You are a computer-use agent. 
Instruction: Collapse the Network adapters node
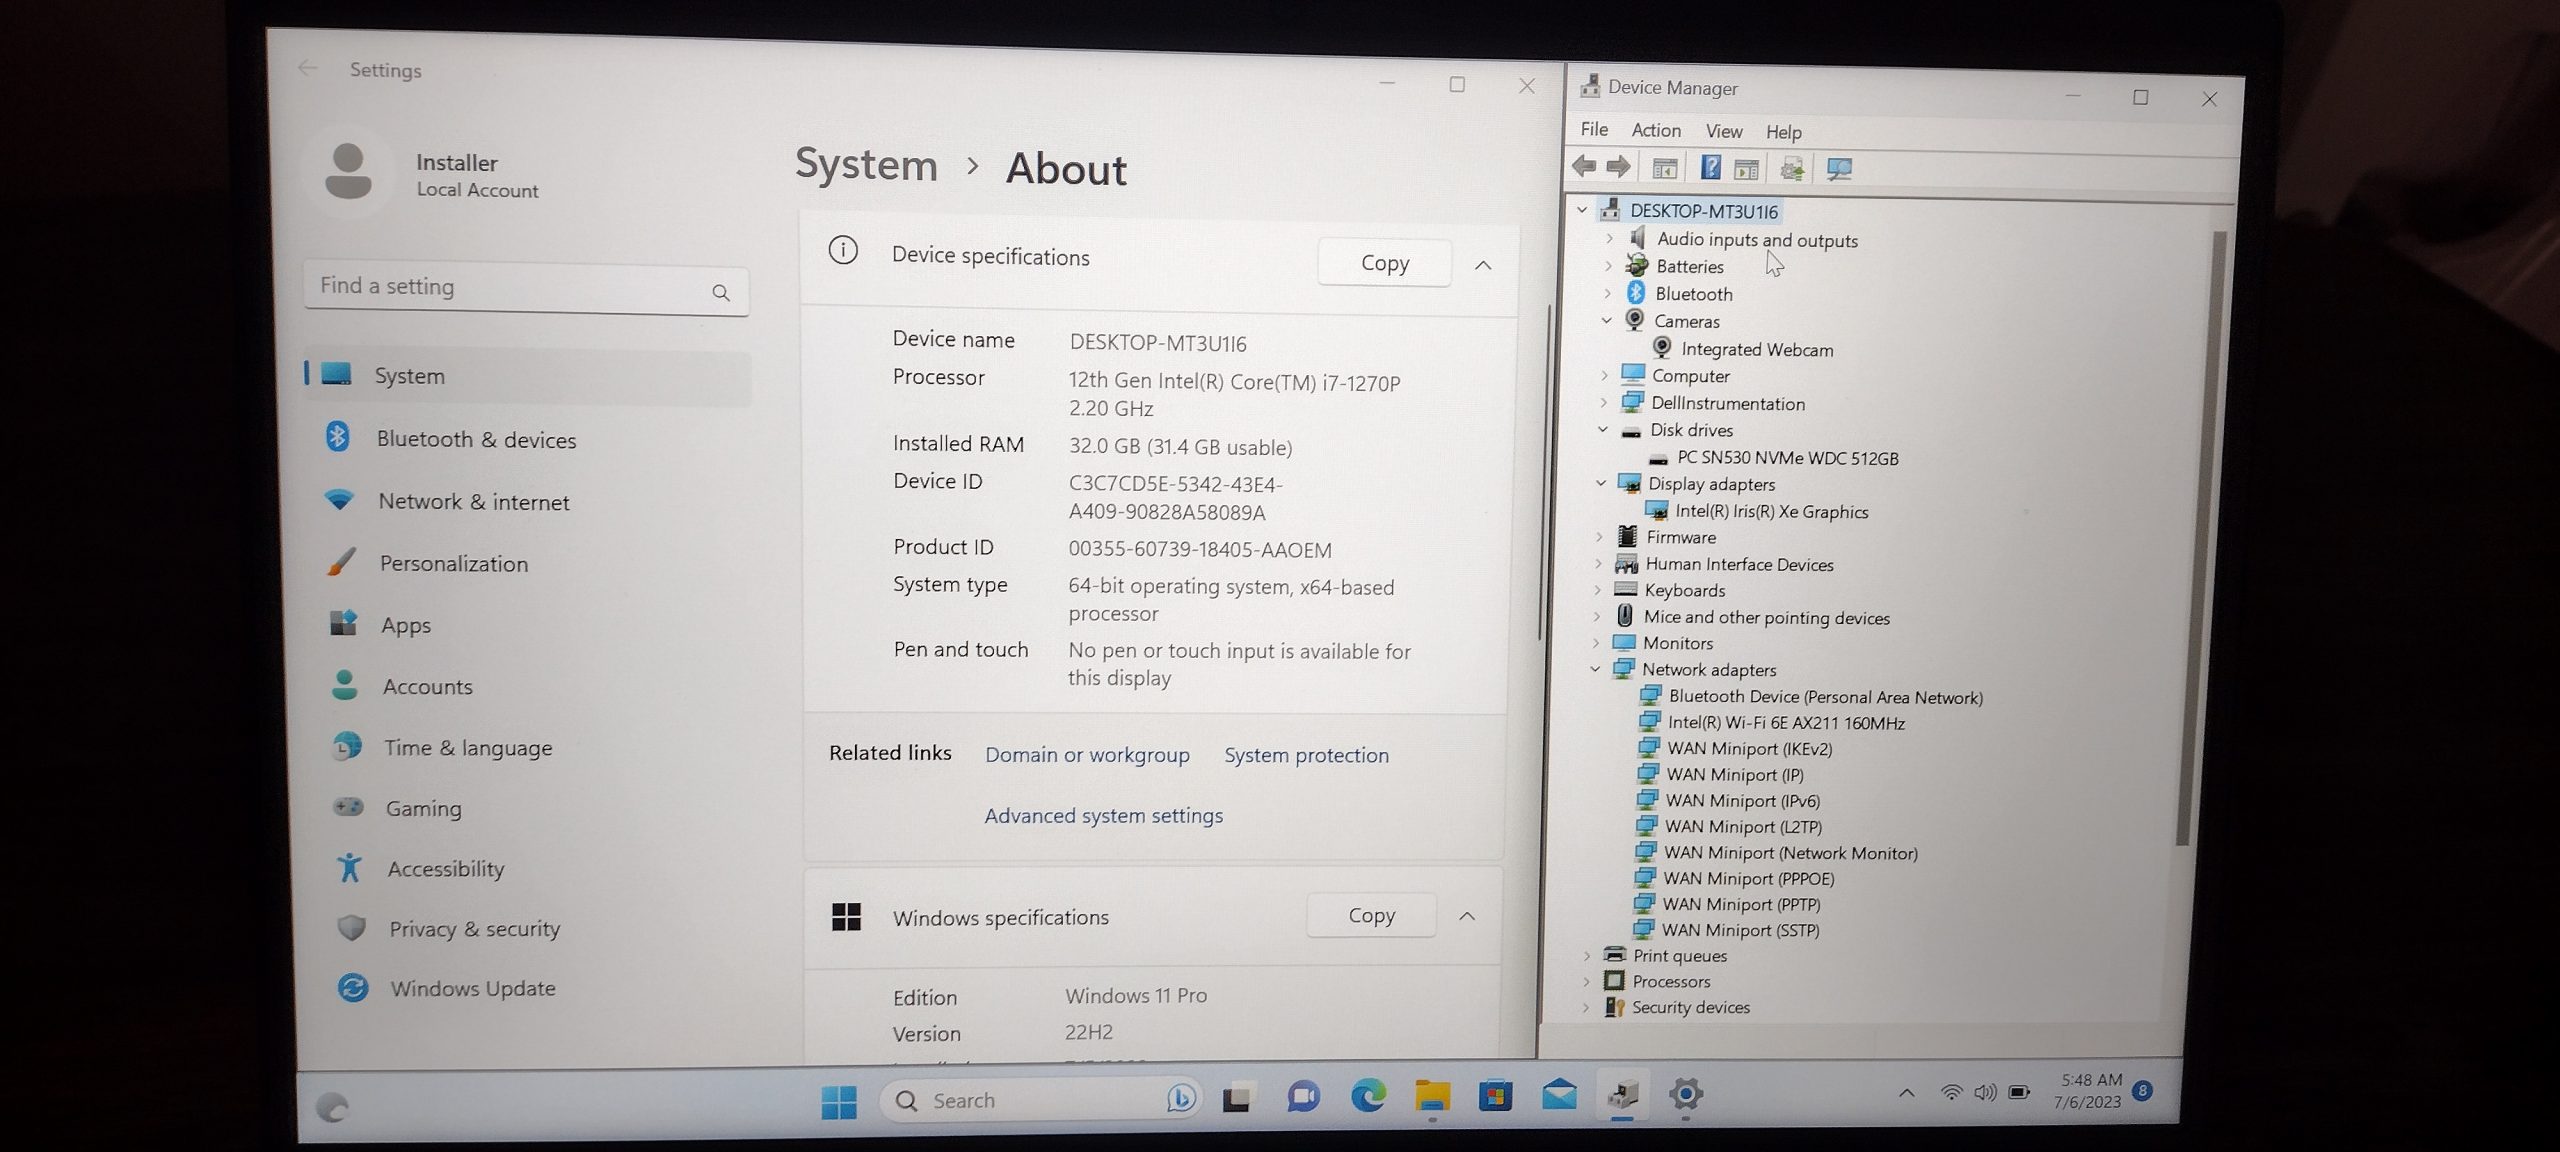(1595, 669)
